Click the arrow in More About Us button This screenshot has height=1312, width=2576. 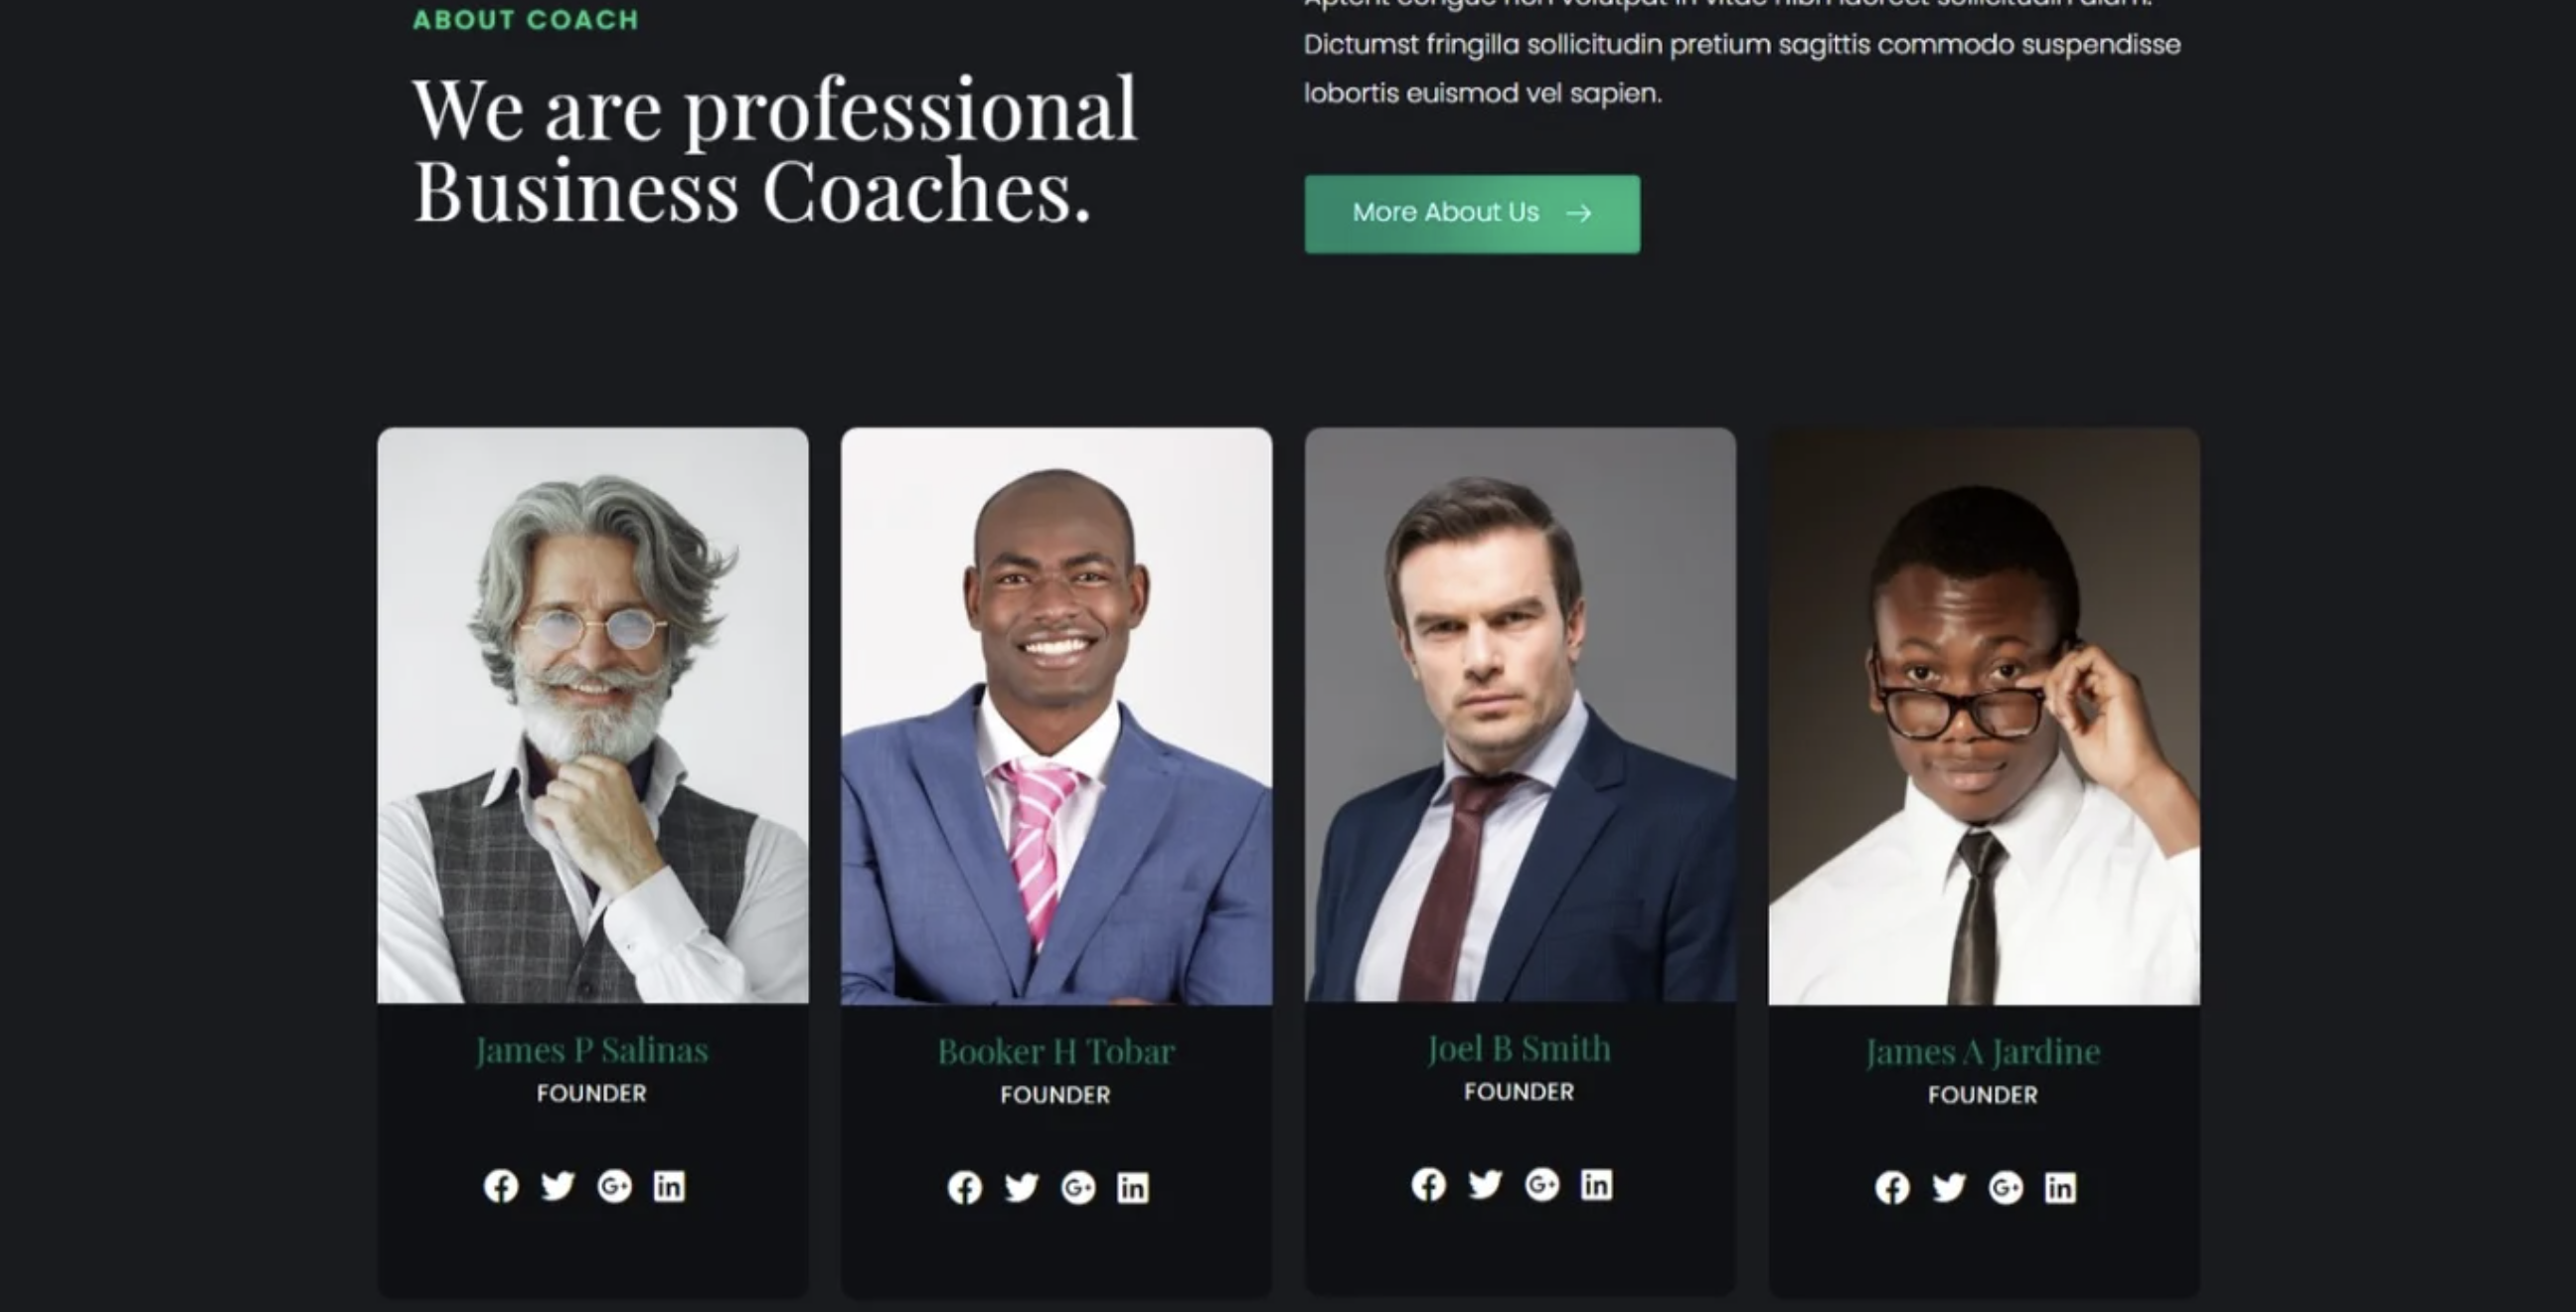point(1579,213)
